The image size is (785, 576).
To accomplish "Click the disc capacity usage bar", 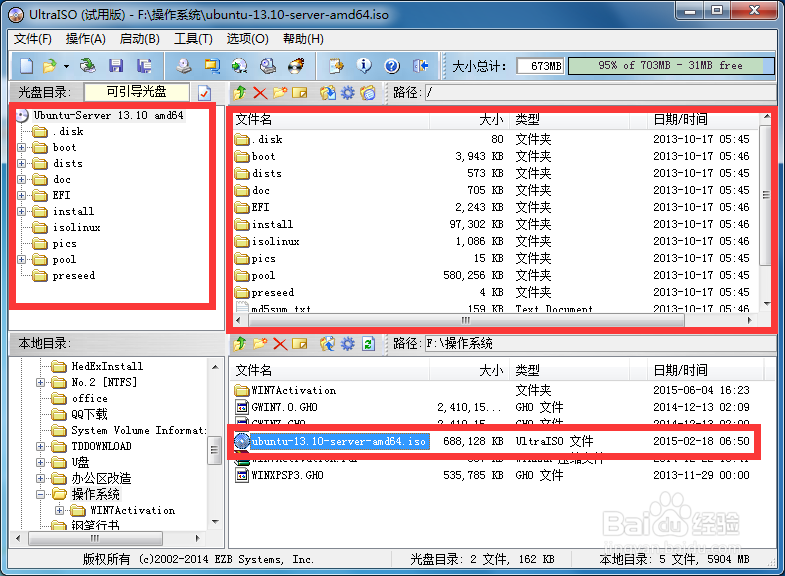I will click(x=670, y=66).
